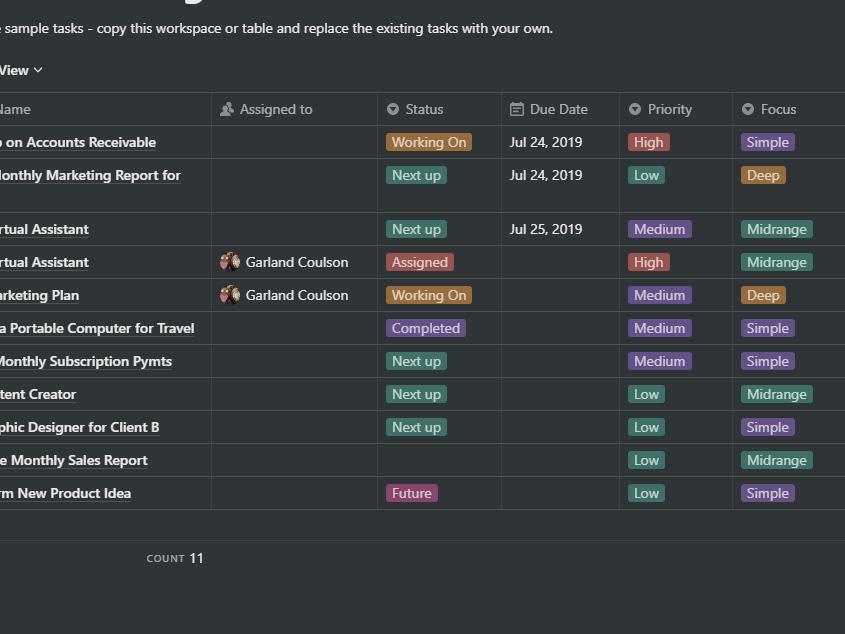Open the Future status tag
The height and width of the screenshot is (634, 845).
coord(411,493)
